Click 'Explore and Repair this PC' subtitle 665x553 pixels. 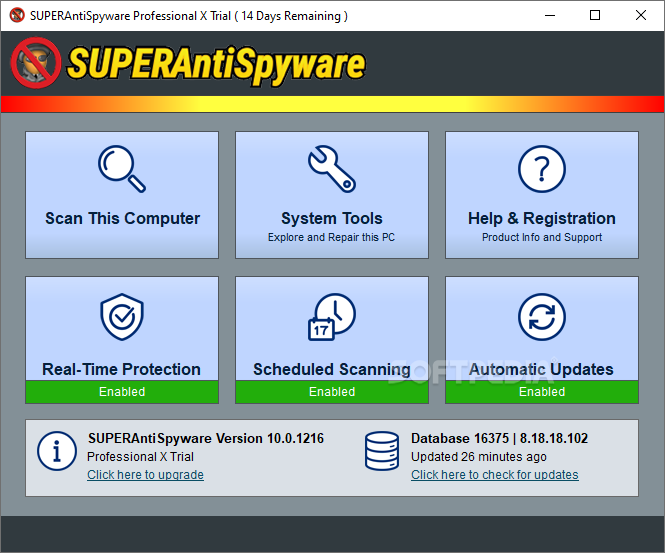331,237
